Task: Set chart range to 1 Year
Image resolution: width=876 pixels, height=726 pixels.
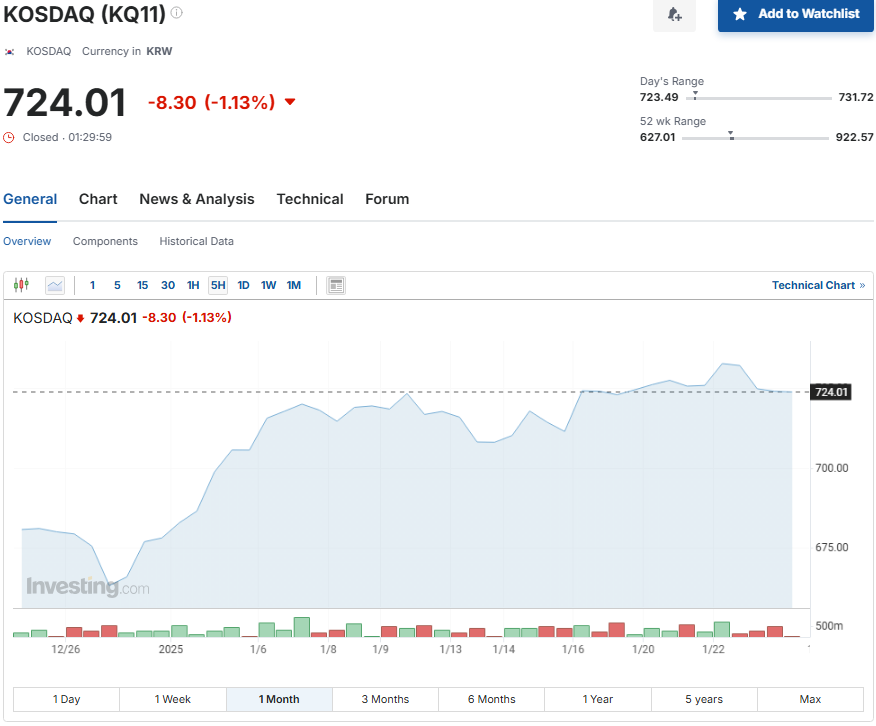Action: coord(598,699)
